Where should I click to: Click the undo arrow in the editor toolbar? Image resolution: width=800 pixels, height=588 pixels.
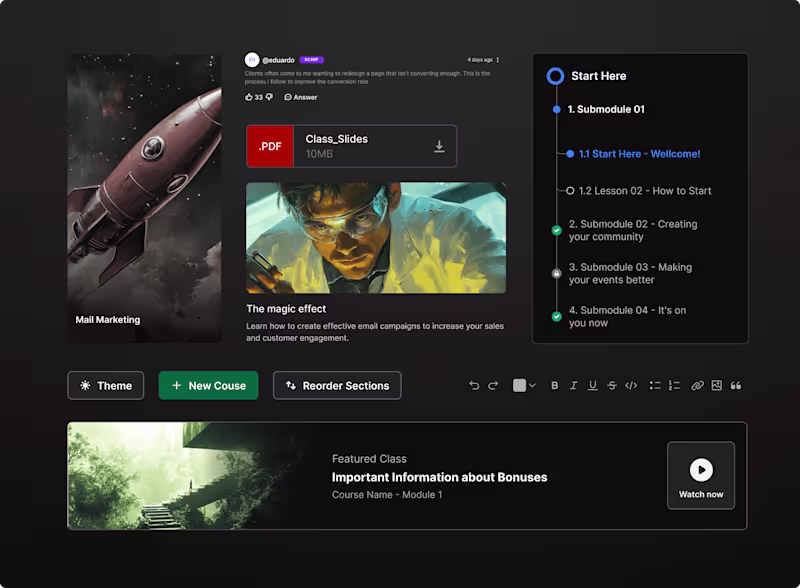tap(474, 385)
